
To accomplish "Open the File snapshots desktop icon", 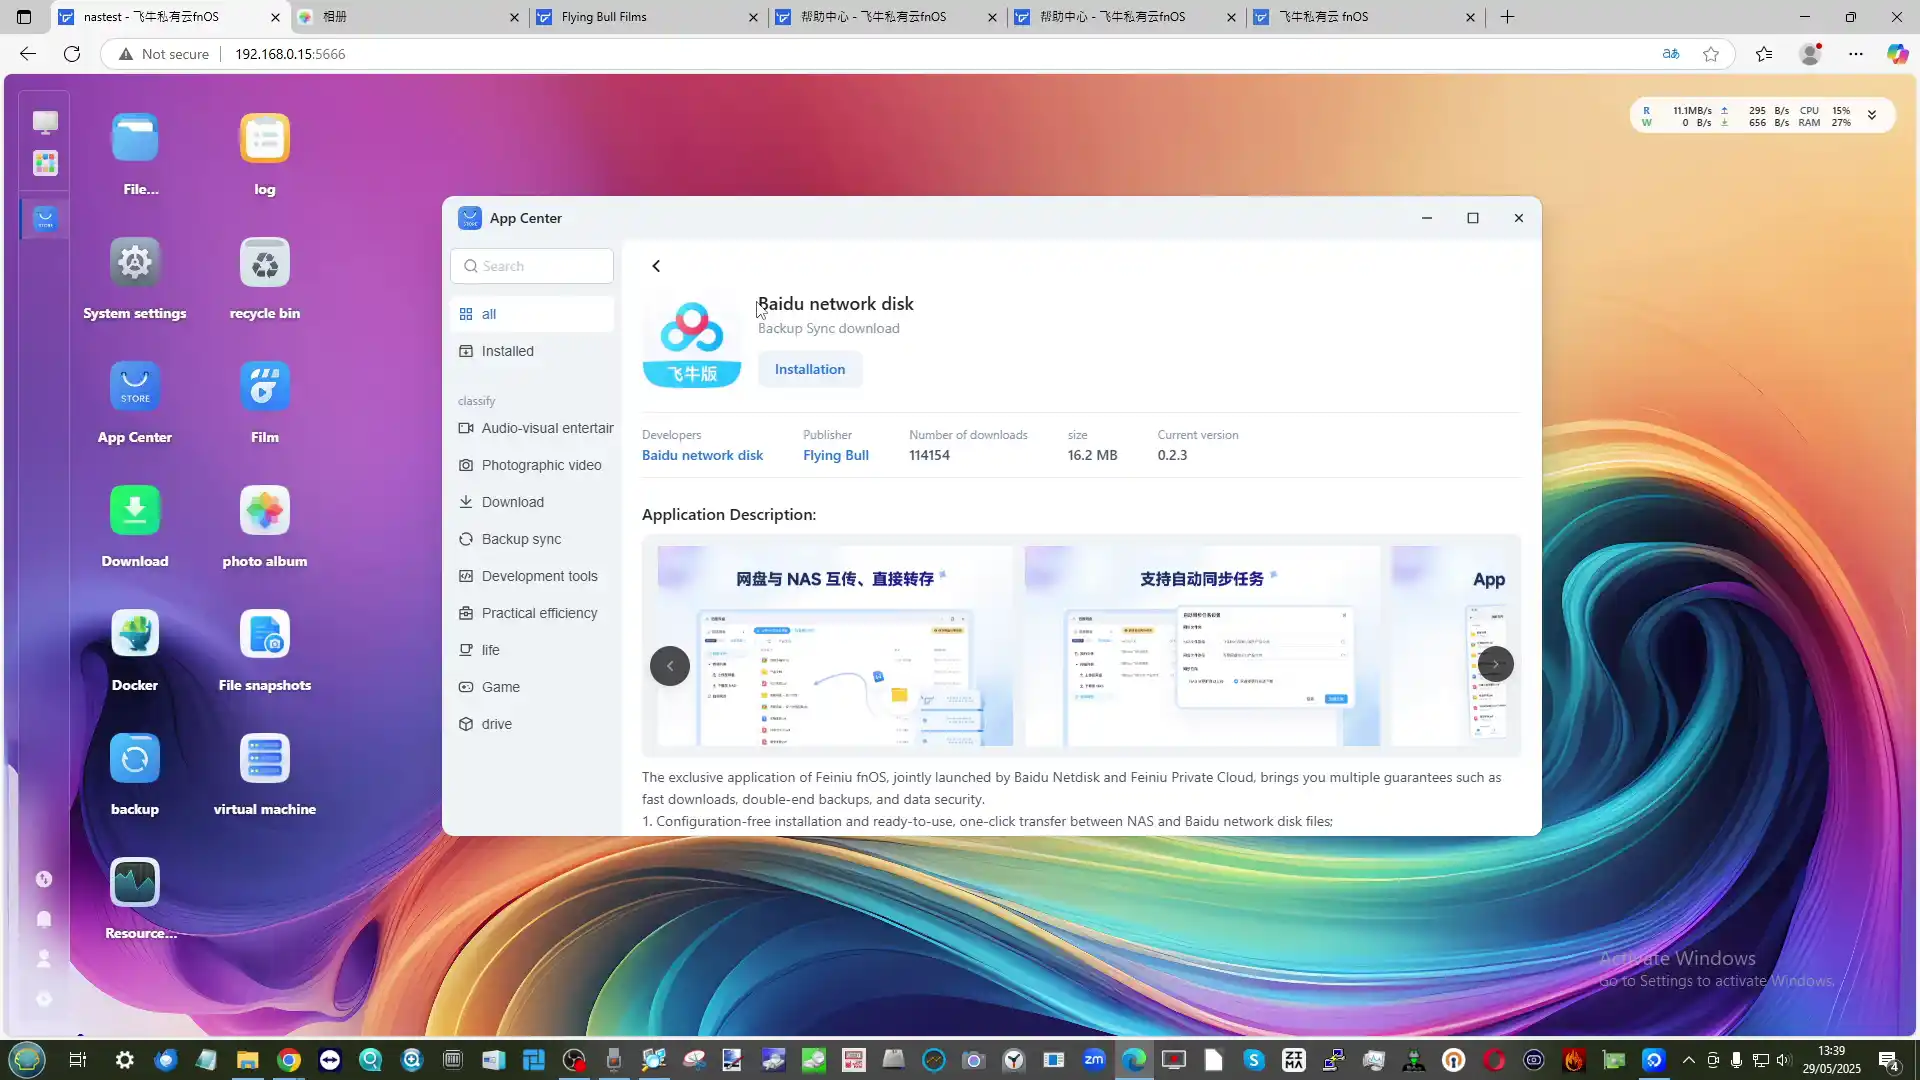I will click(x=265, y=634).
